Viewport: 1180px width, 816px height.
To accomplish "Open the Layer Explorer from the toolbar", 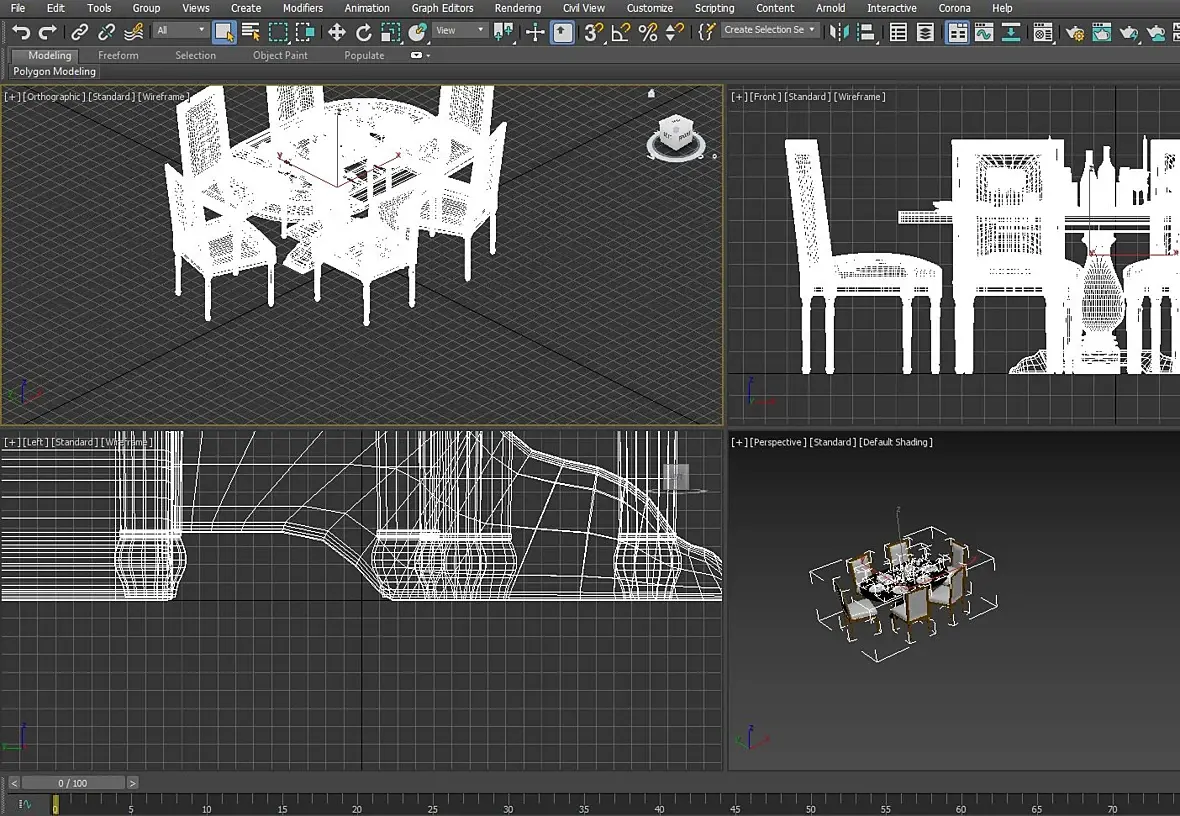I will (926, 32).
